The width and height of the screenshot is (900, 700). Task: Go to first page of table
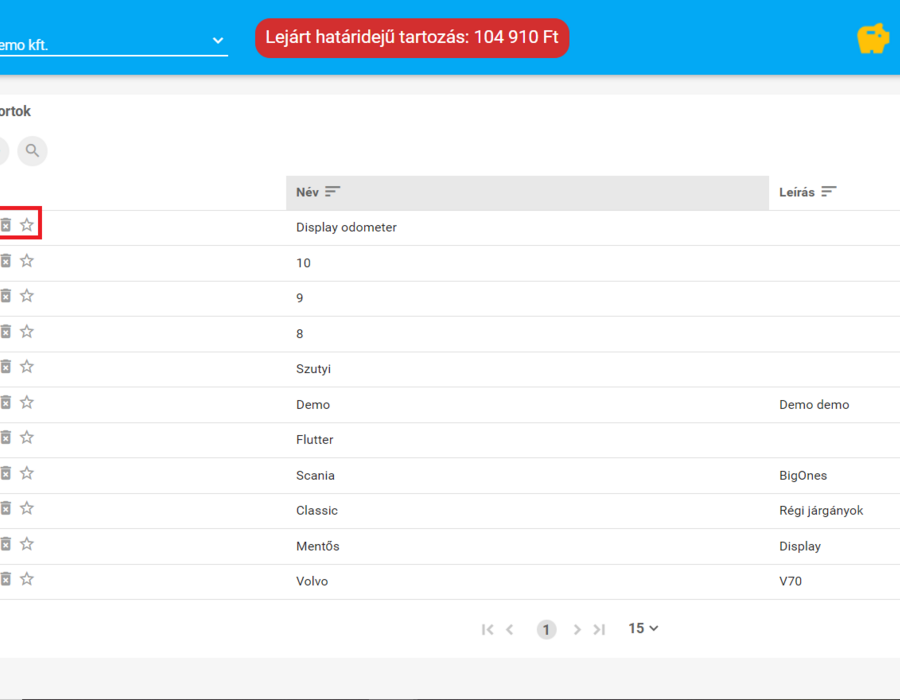click(487, 629)
